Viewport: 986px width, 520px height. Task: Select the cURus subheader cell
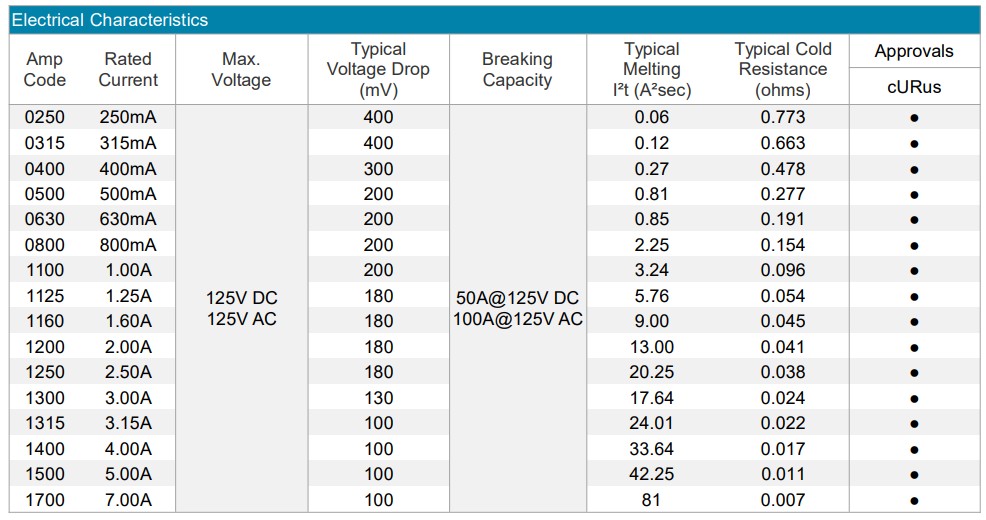pos(914,87)
